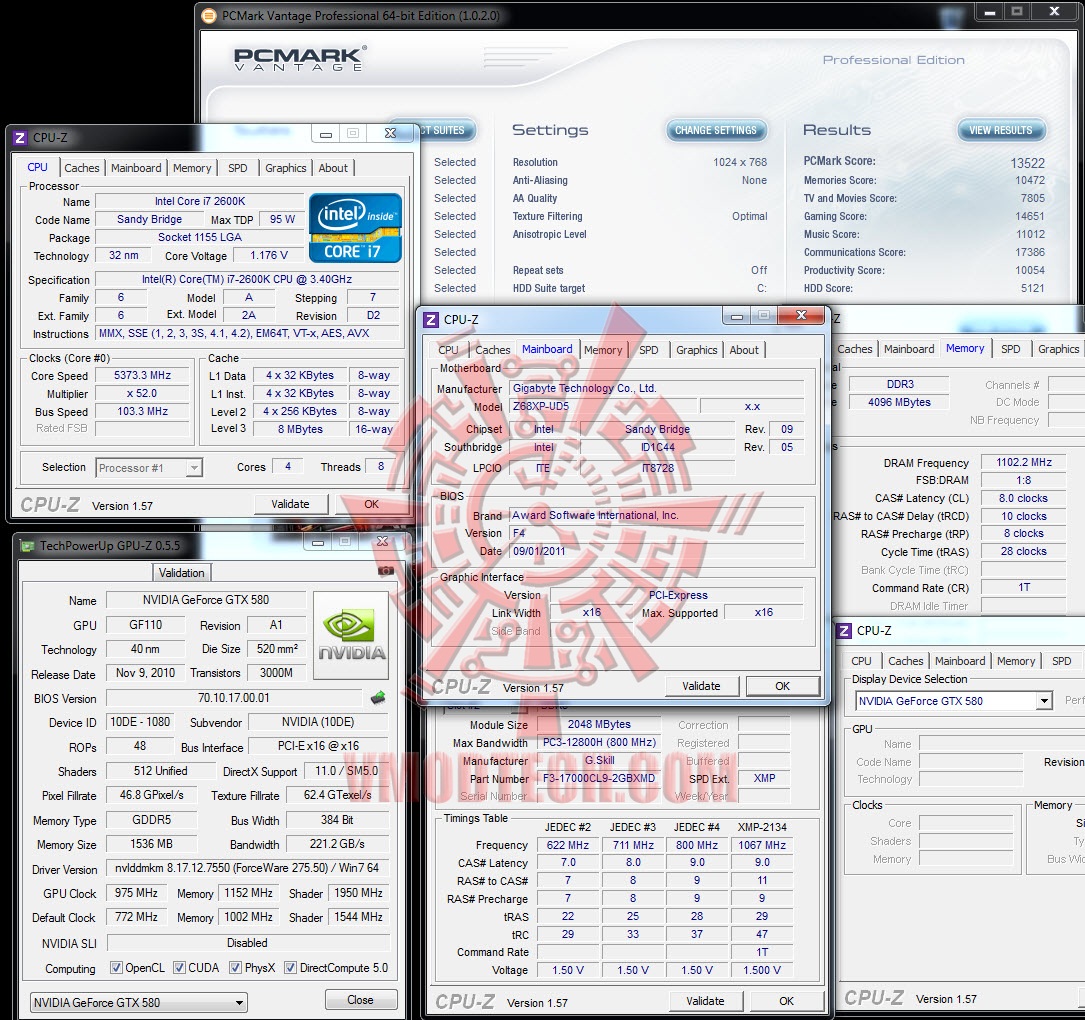This screenshot has width=1085, height=1020.
Task: Click the GPU-Z screenshot camera icon
Action: [386, 571]
